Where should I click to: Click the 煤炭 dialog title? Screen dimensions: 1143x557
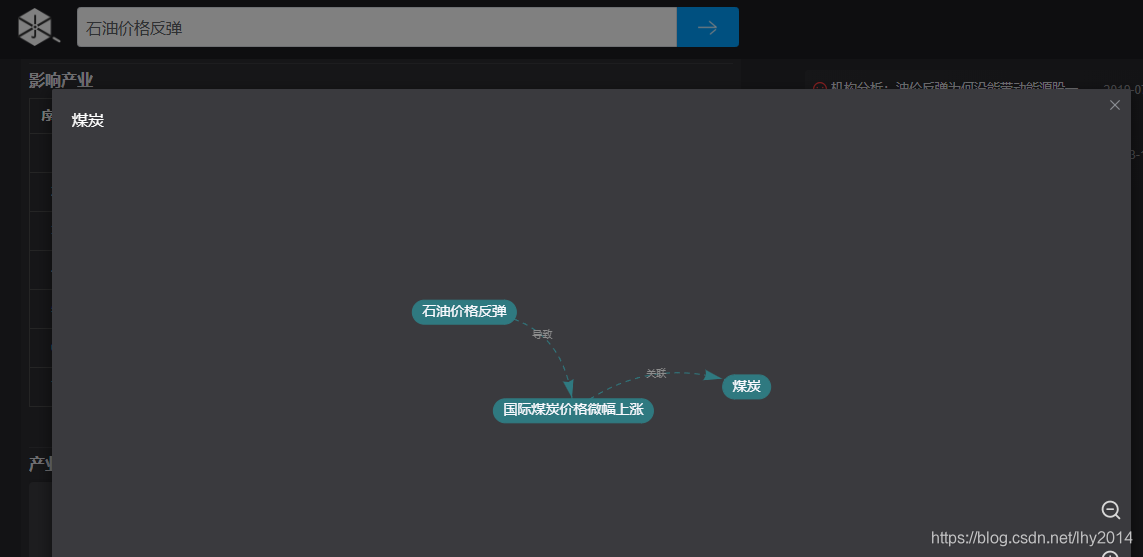tap(87, 120)
